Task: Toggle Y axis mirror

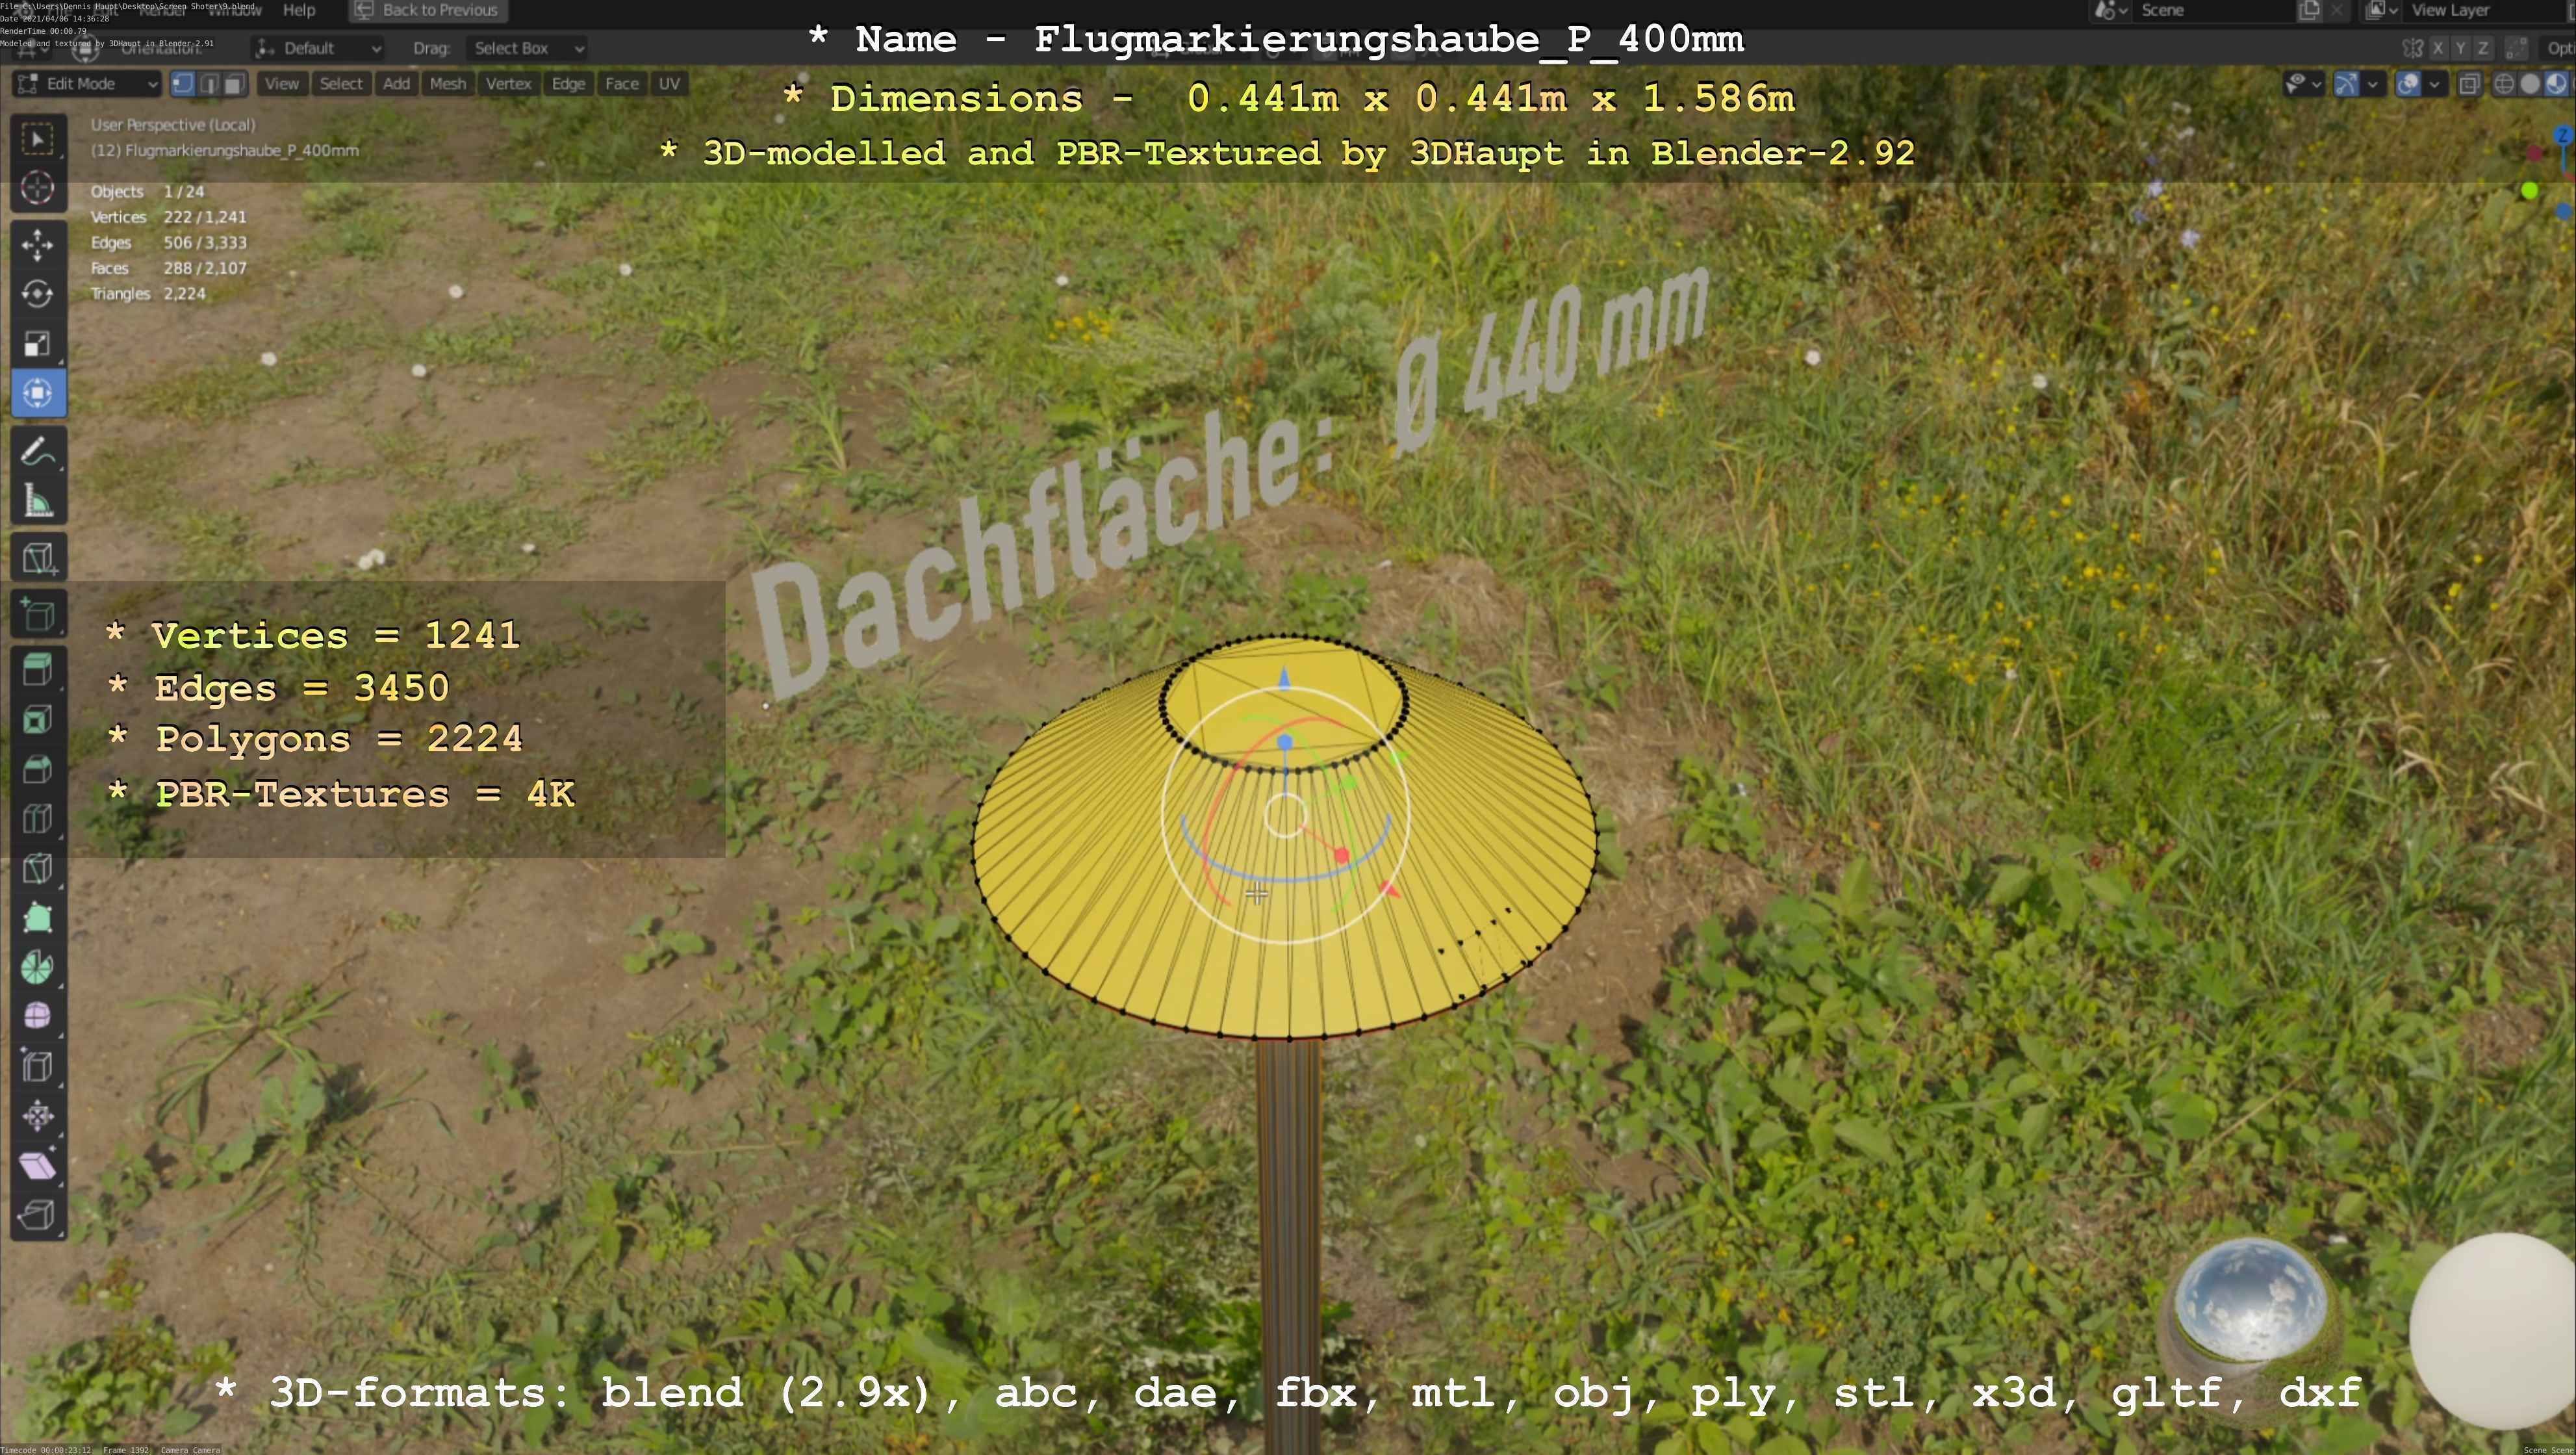Action: coord(2460,48)
